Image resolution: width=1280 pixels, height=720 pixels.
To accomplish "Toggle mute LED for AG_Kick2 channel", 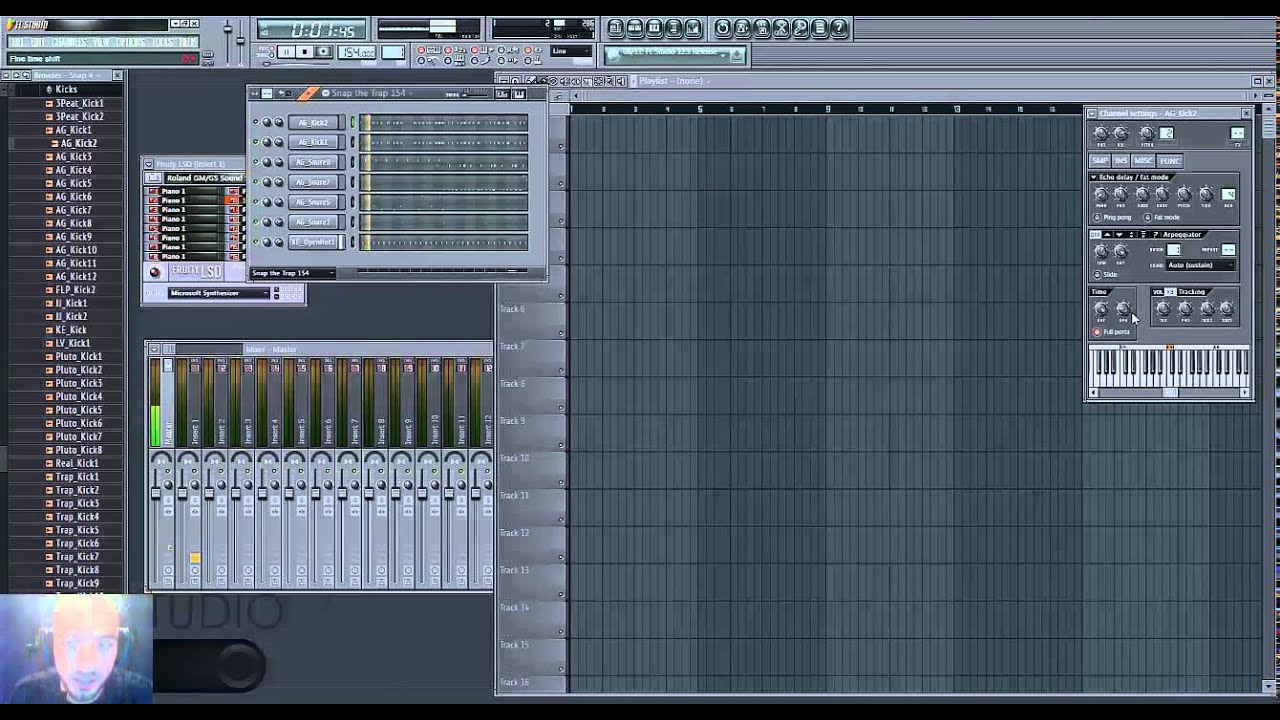I will tap(255, 122).
